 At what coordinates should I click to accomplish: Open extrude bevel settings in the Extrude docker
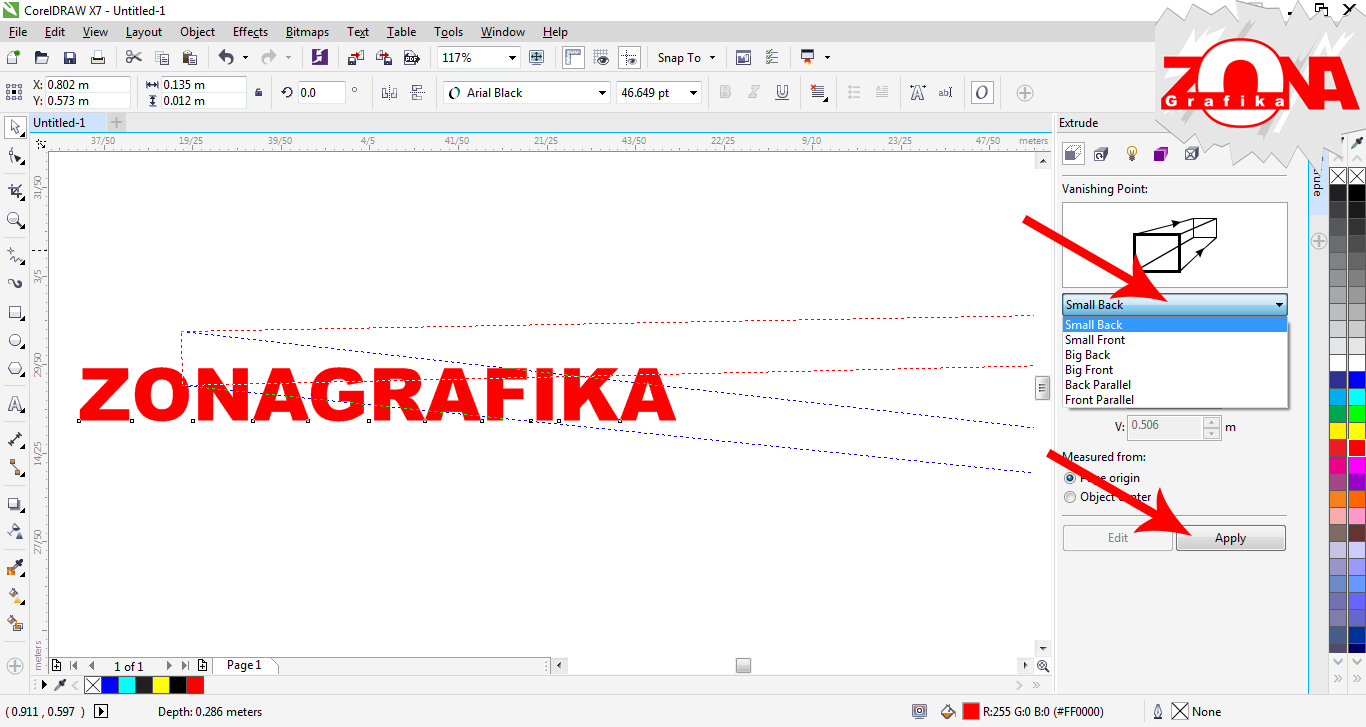1191,153
